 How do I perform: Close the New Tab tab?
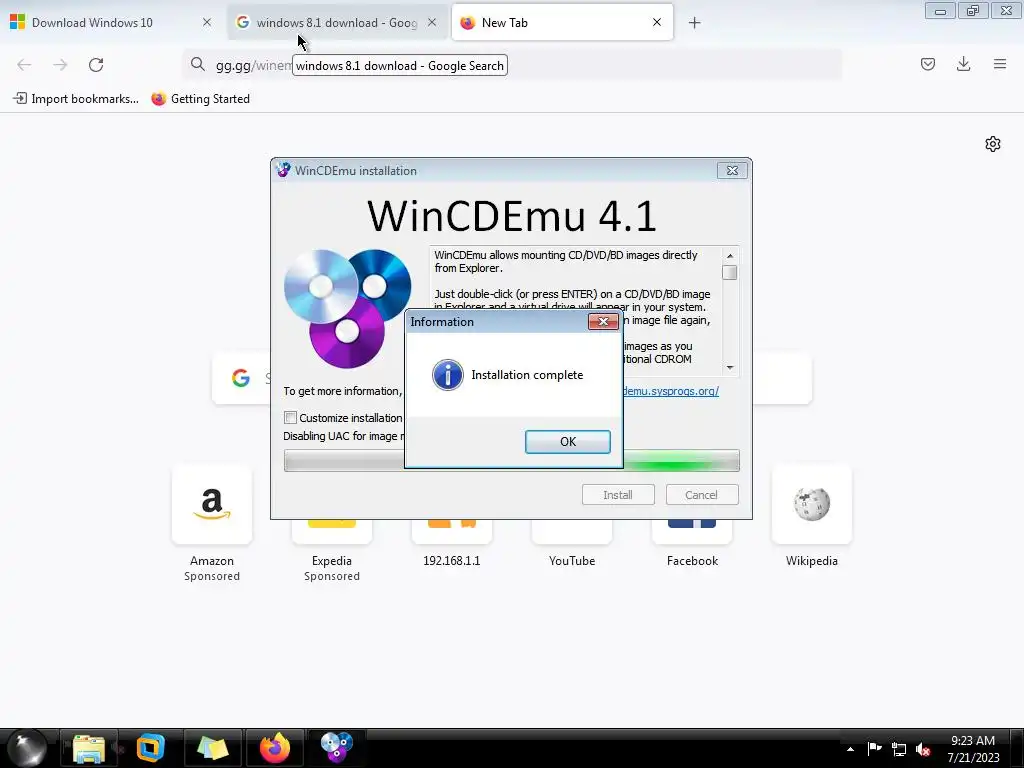(x=657, y=22)
